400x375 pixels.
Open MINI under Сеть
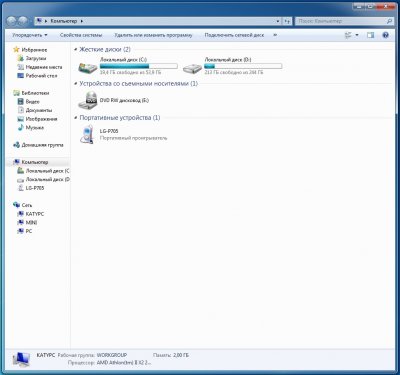pos(31,223)
